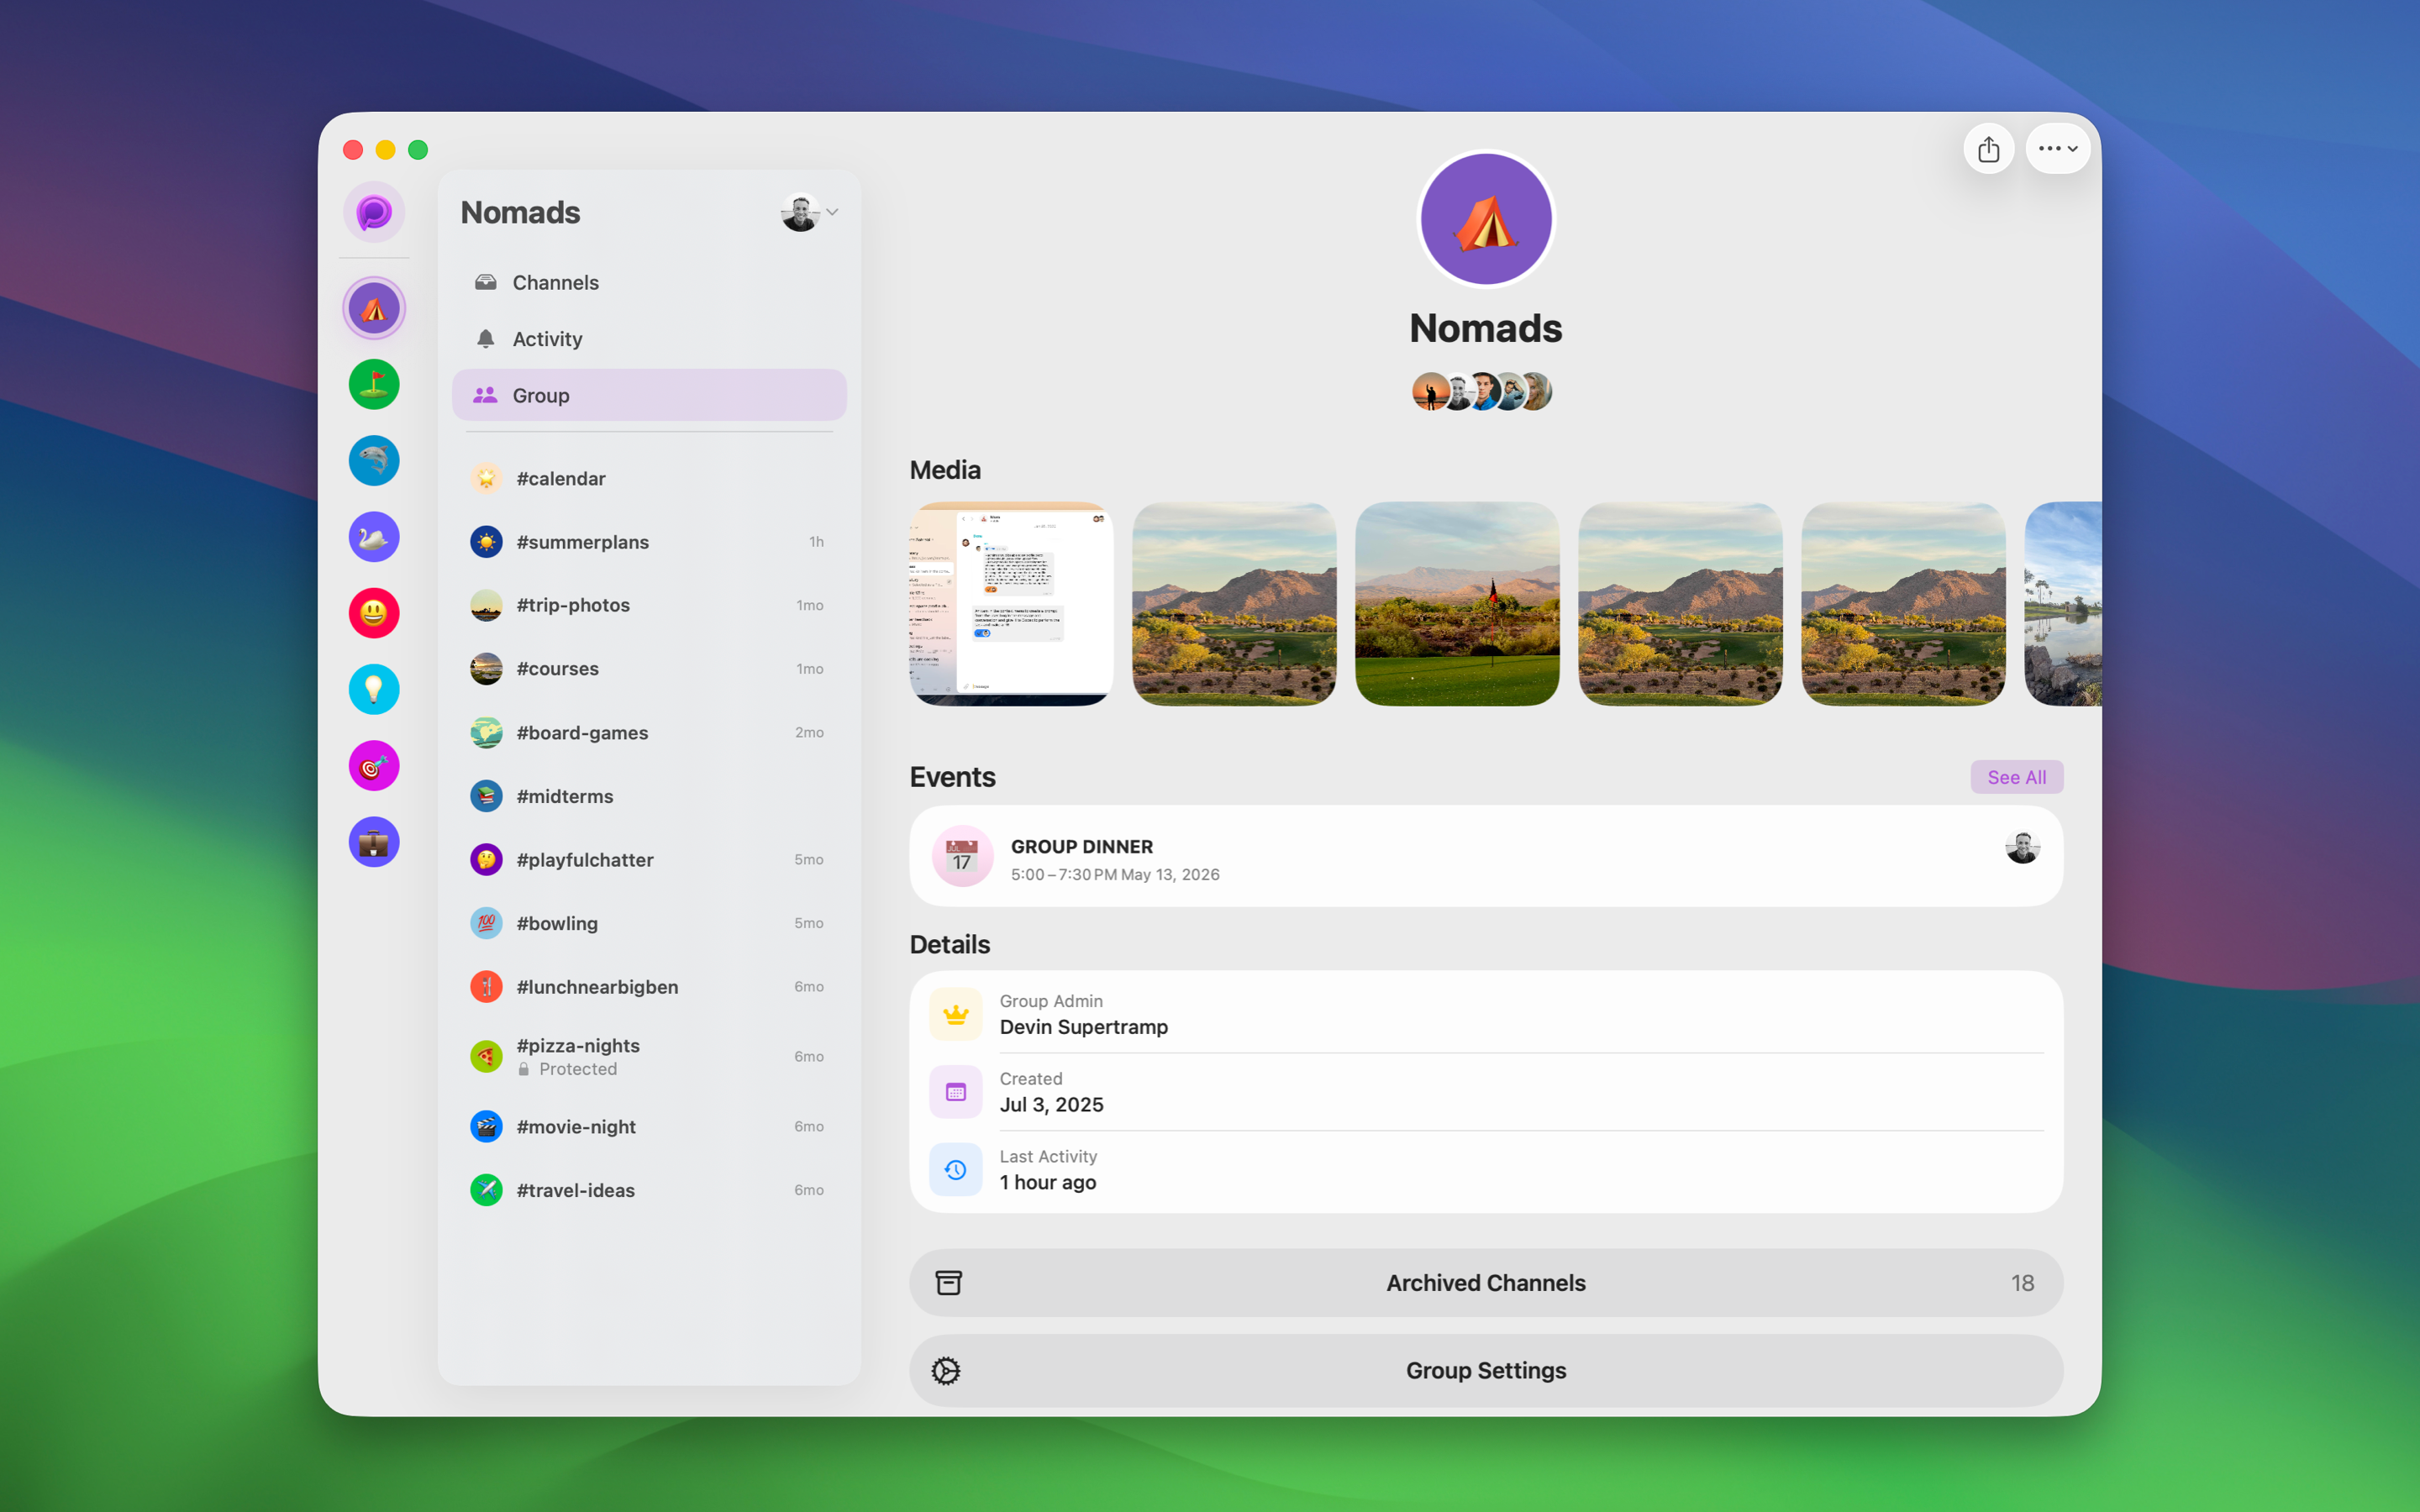Screen dimensions: 2420x1512
Task: Click See All events
Action: click(2016, 777)
